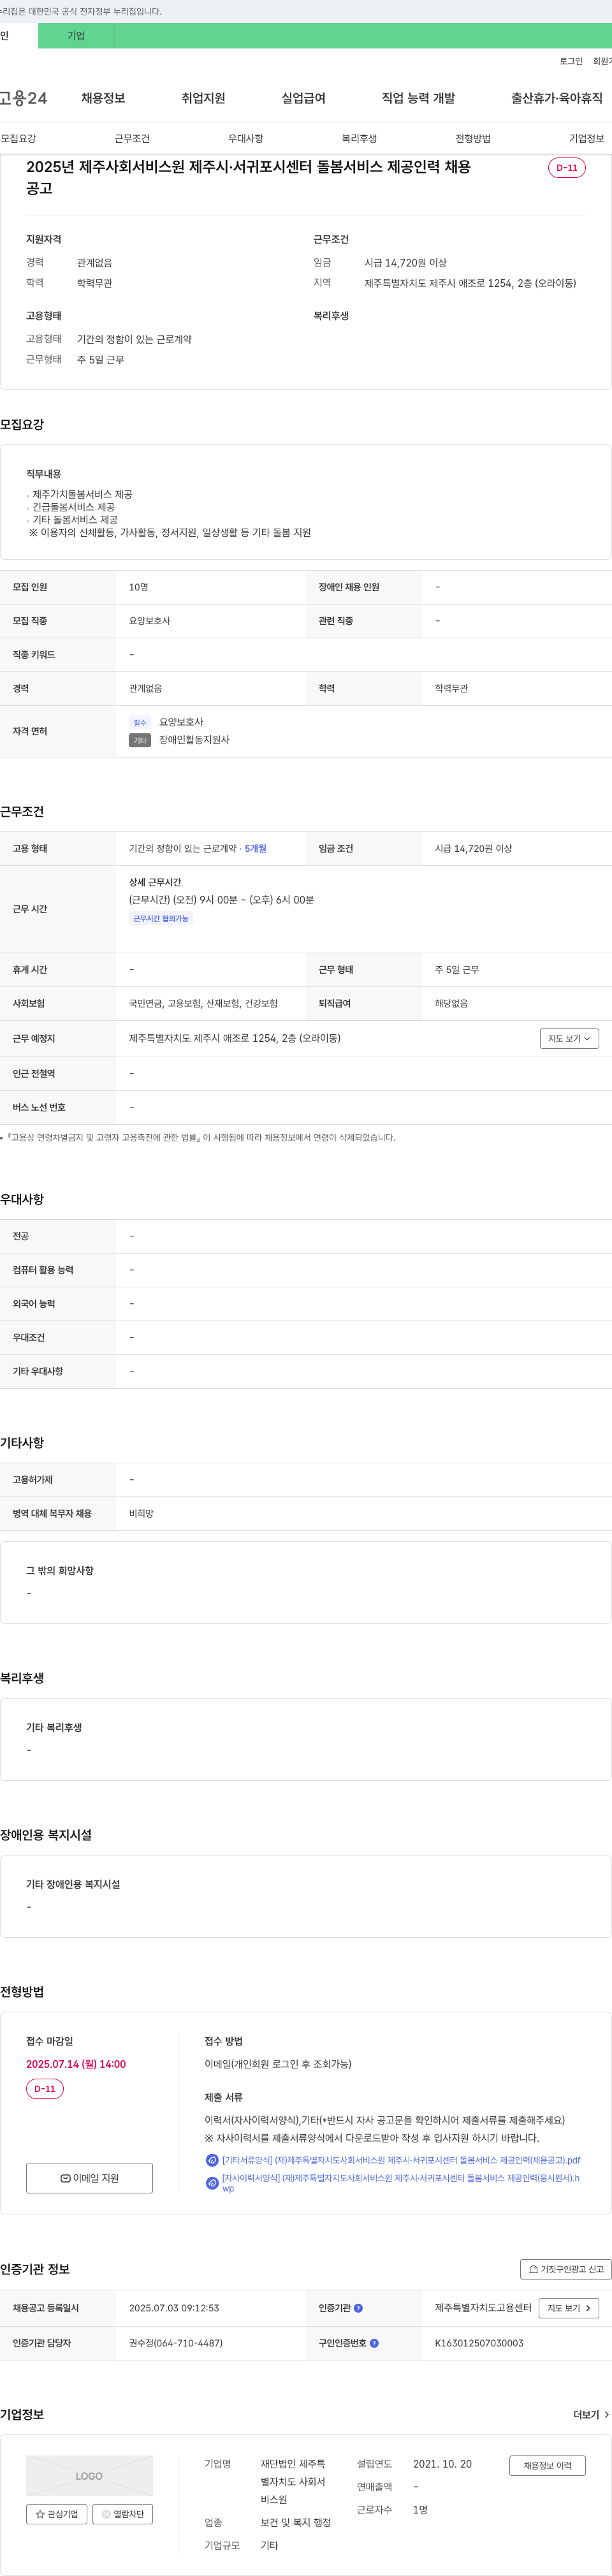Click the 모집 인원 value 10명
Viewport: 612px width, 2576px height.
point(138,587)
